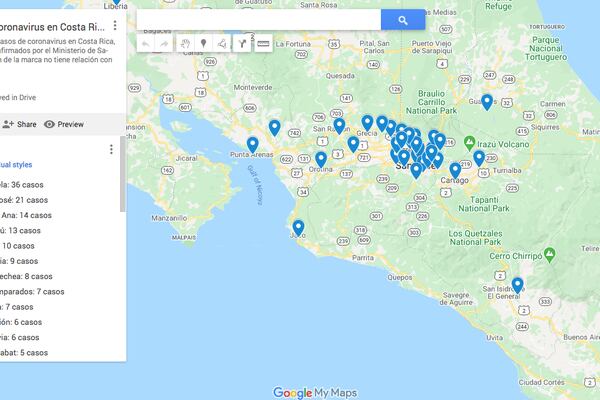The height and width of the screenshot is (400, 600).
Task: Select the '10 casos' list entry
Action: [18, 246]
